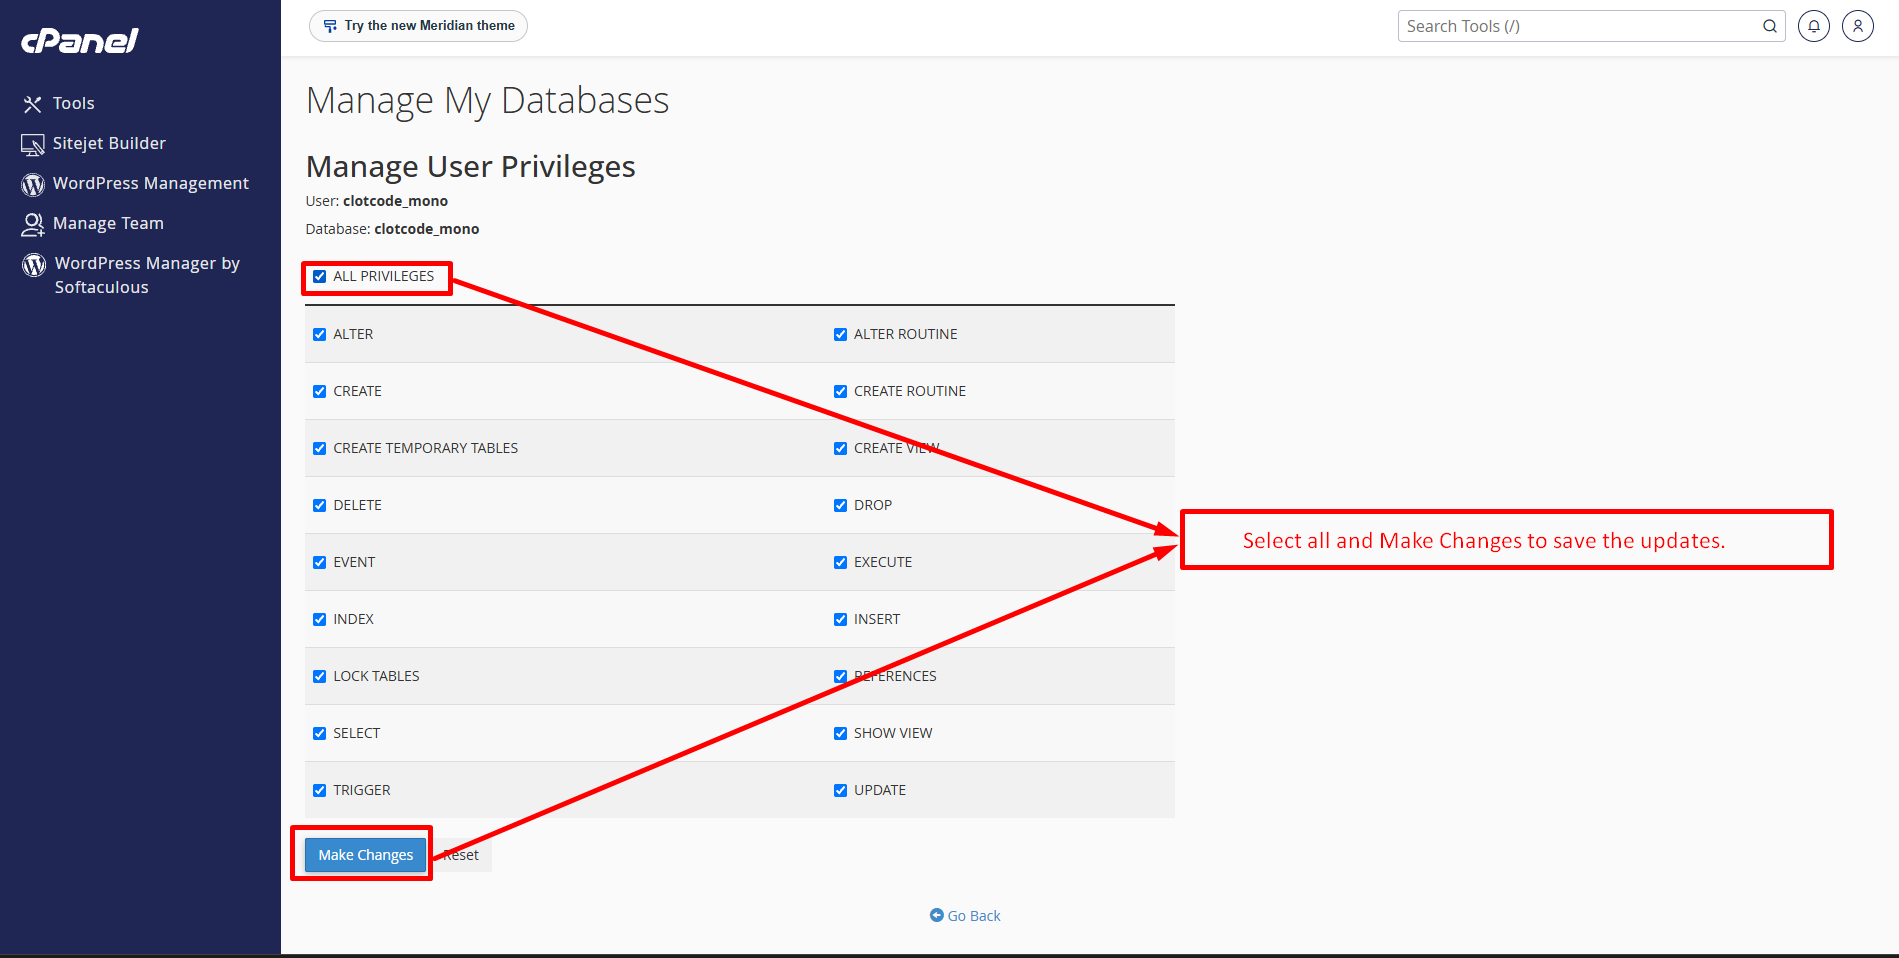Uncheck the CREATE privilege checkbox

click(x=320, y=392)
